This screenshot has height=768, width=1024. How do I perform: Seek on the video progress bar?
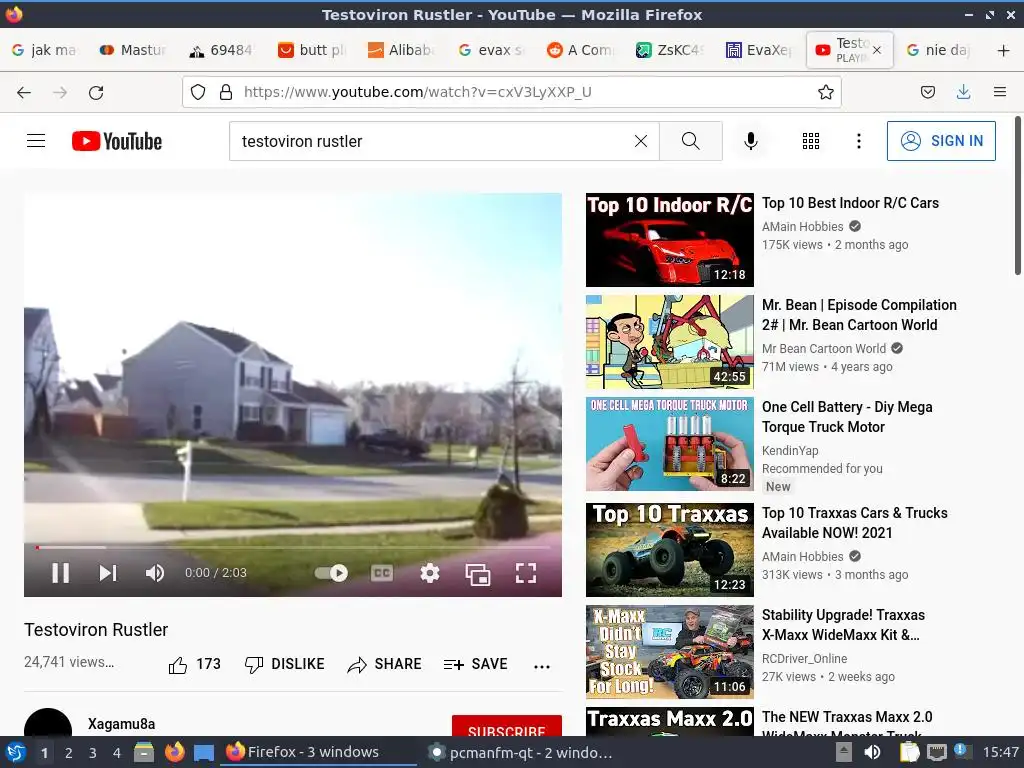[293, 547]
